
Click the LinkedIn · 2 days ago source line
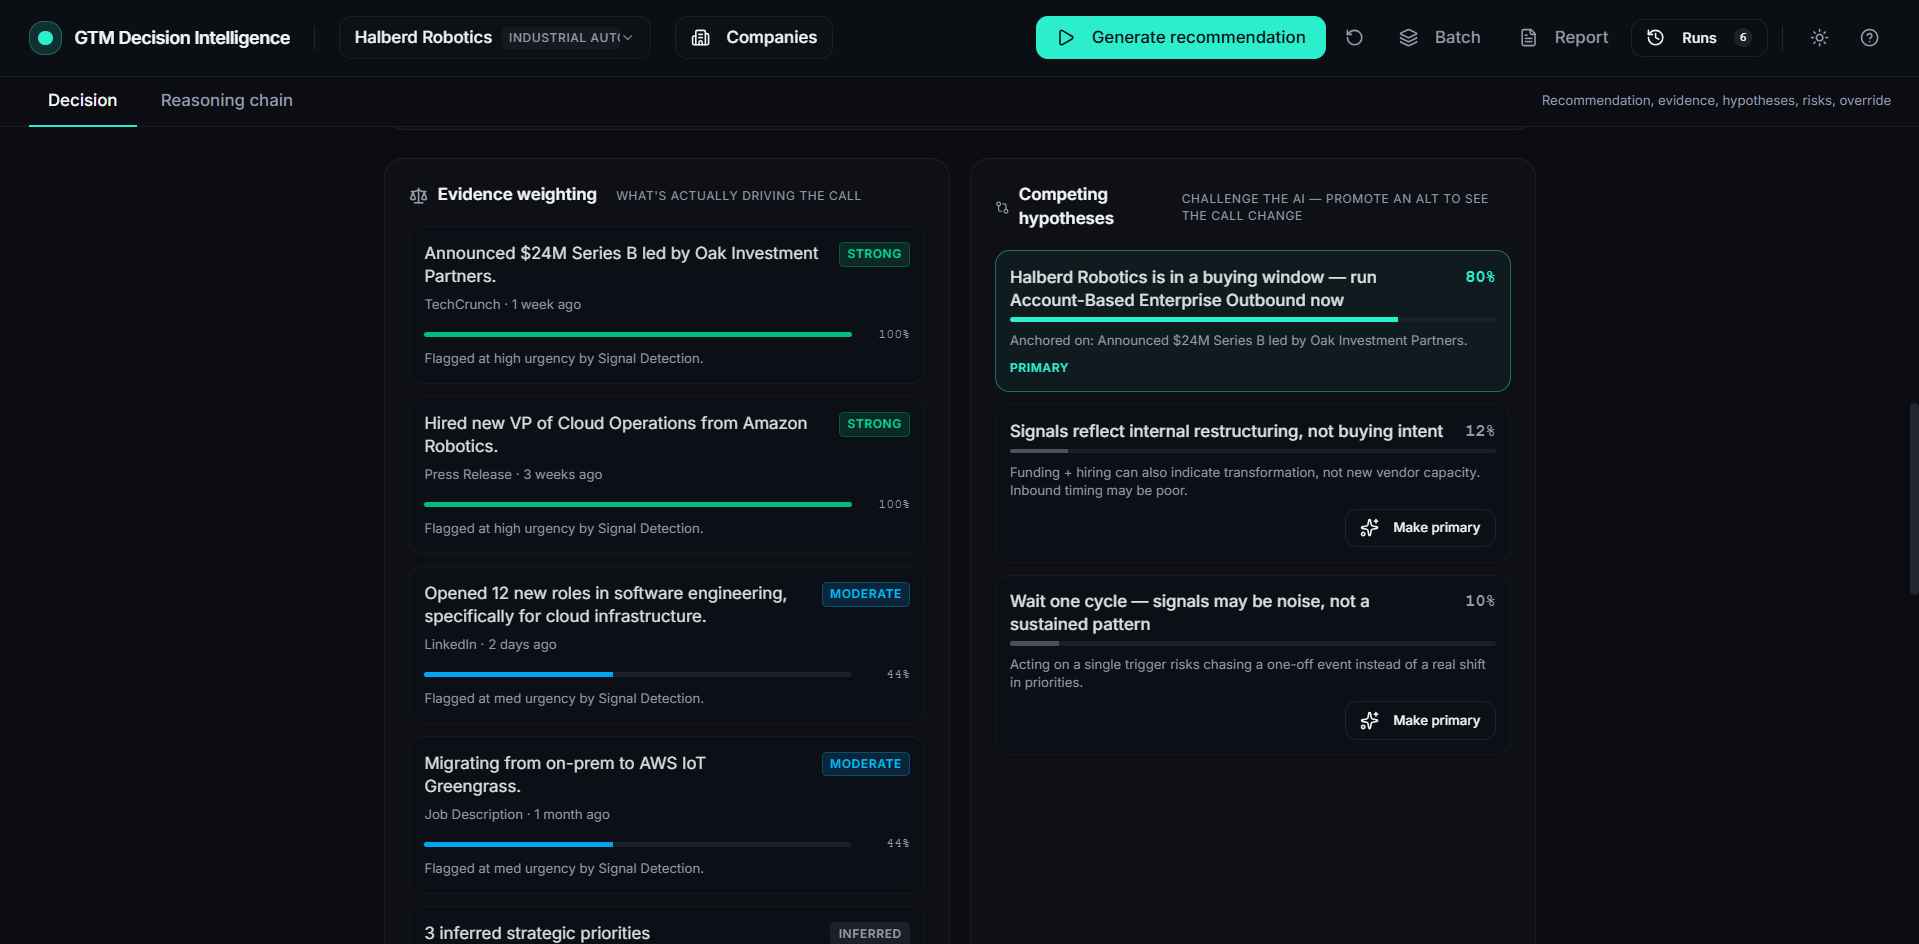[490, 645]
